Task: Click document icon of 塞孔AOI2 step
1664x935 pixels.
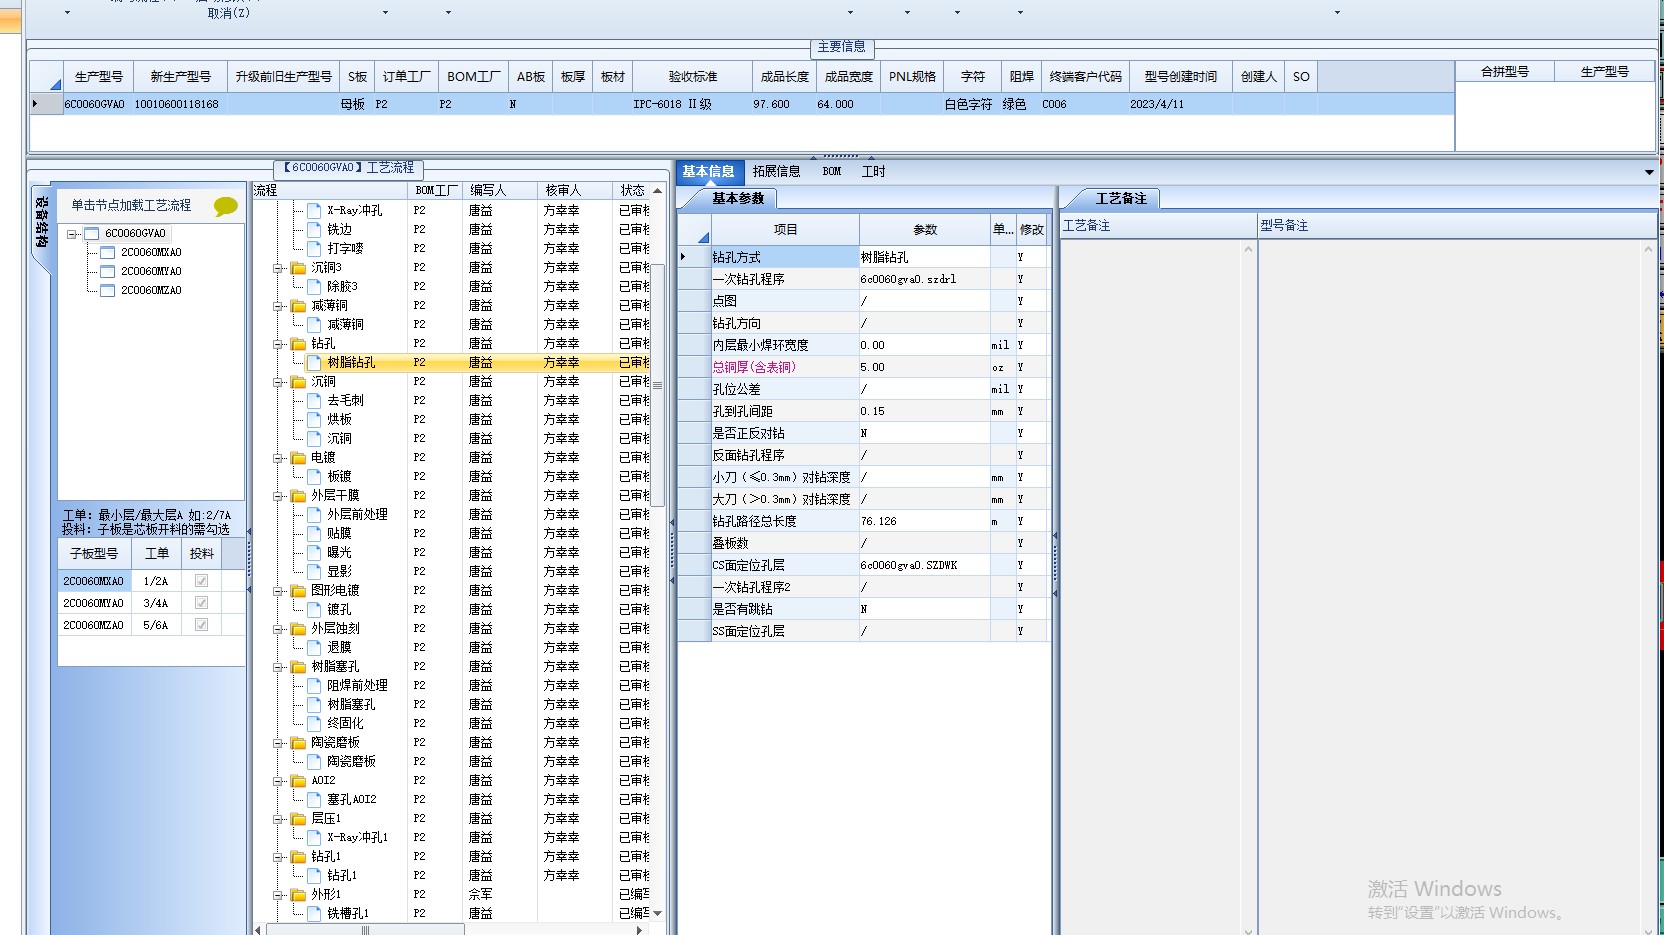Action: pyautogui.click(x=314, y=800)
